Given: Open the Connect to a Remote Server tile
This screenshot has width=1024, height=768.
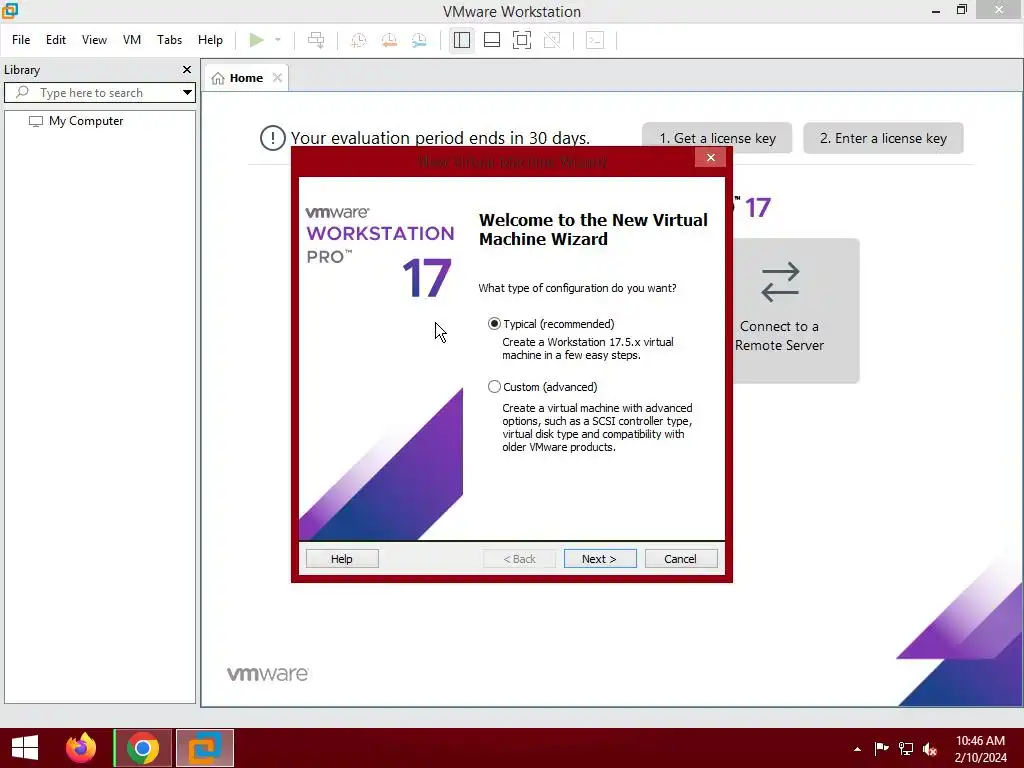Looking at the screenshot, I should tap(796, 310).
